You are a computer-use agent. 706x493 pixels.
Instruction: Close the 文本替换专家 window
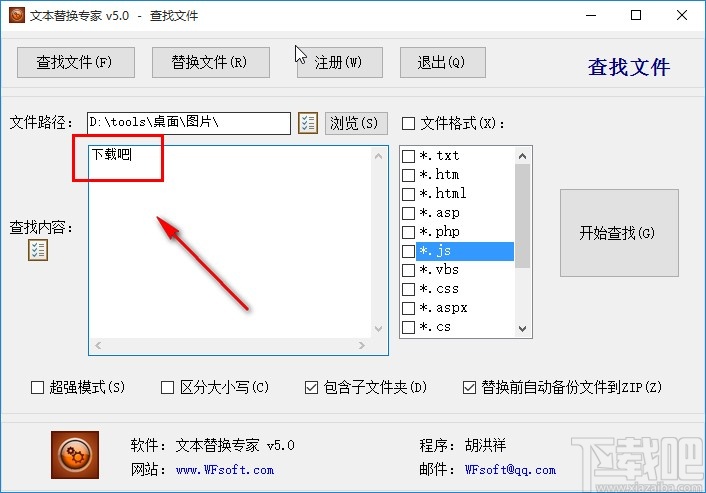coord(682,15)
